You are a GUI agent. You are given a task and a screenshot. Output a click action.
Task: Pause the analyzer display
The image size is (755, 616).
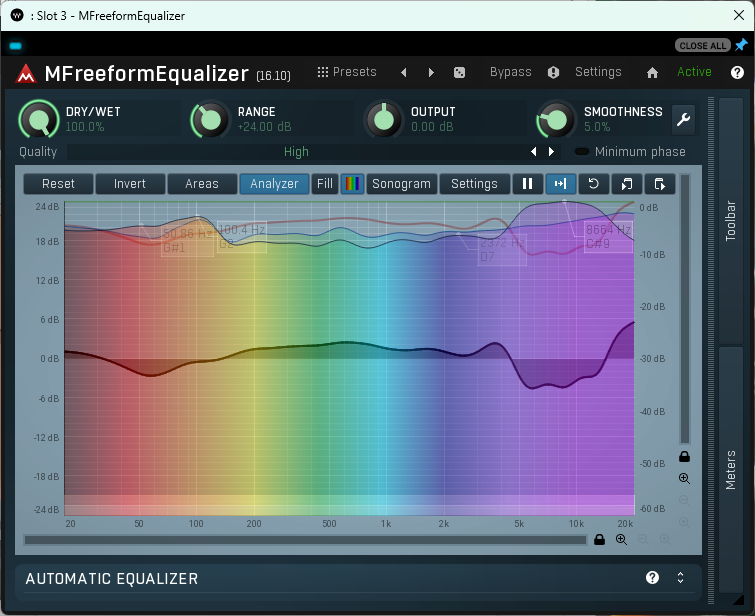(x=528, y=184)
